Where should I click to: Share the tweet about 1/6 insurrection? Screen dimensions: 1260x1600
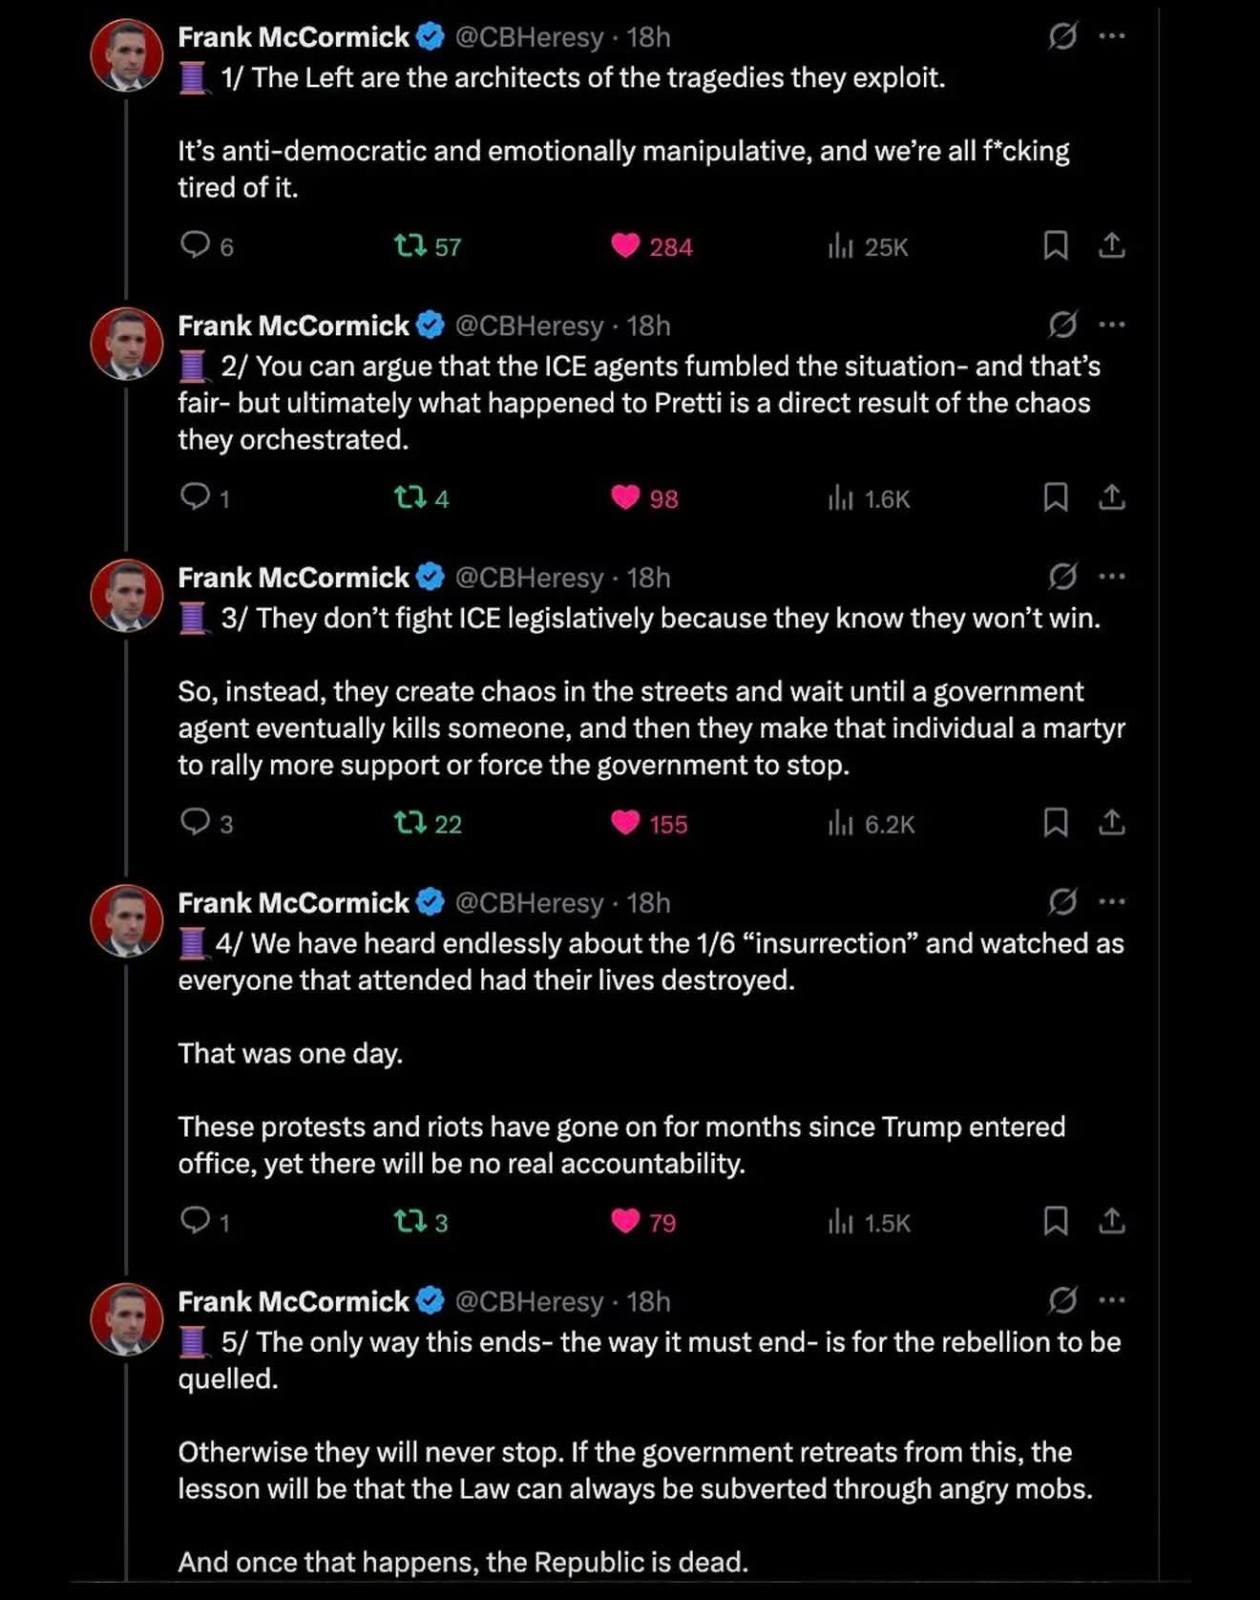[1112, 1221]
